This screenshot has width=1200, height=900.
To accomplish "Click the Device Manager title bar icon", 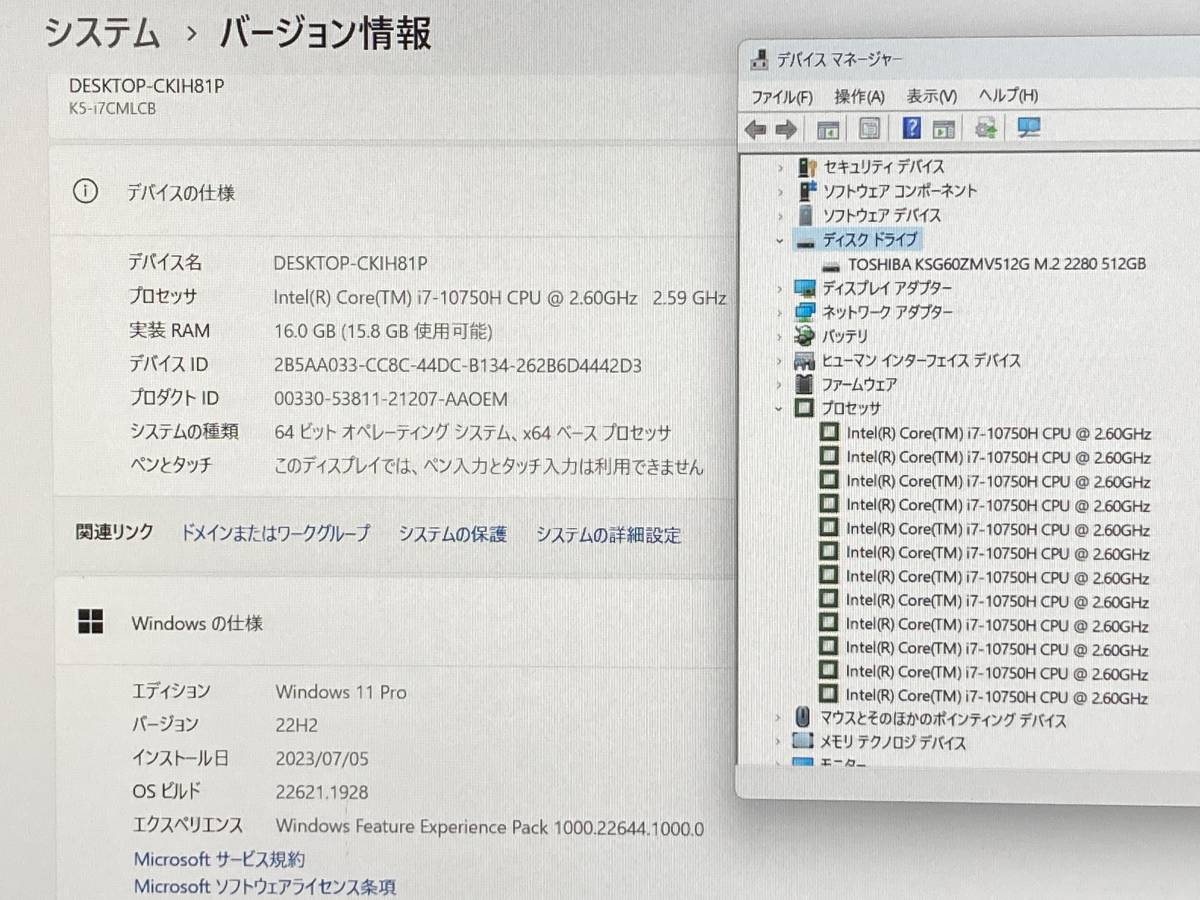I will (x=760, y=60).
